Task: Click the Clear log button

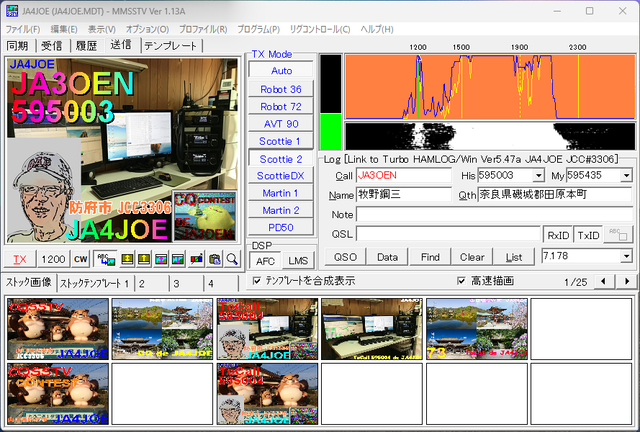Action: 472,257
